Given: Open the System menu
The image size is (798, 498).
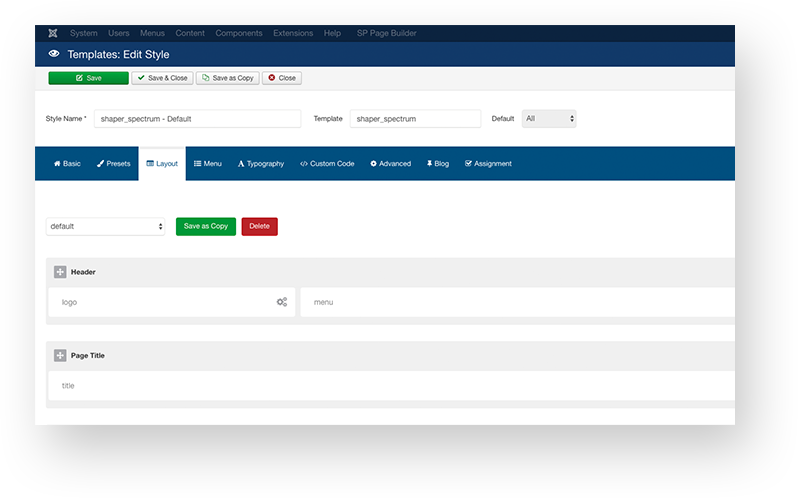Looking at the screenshot, I should (83, 33).
